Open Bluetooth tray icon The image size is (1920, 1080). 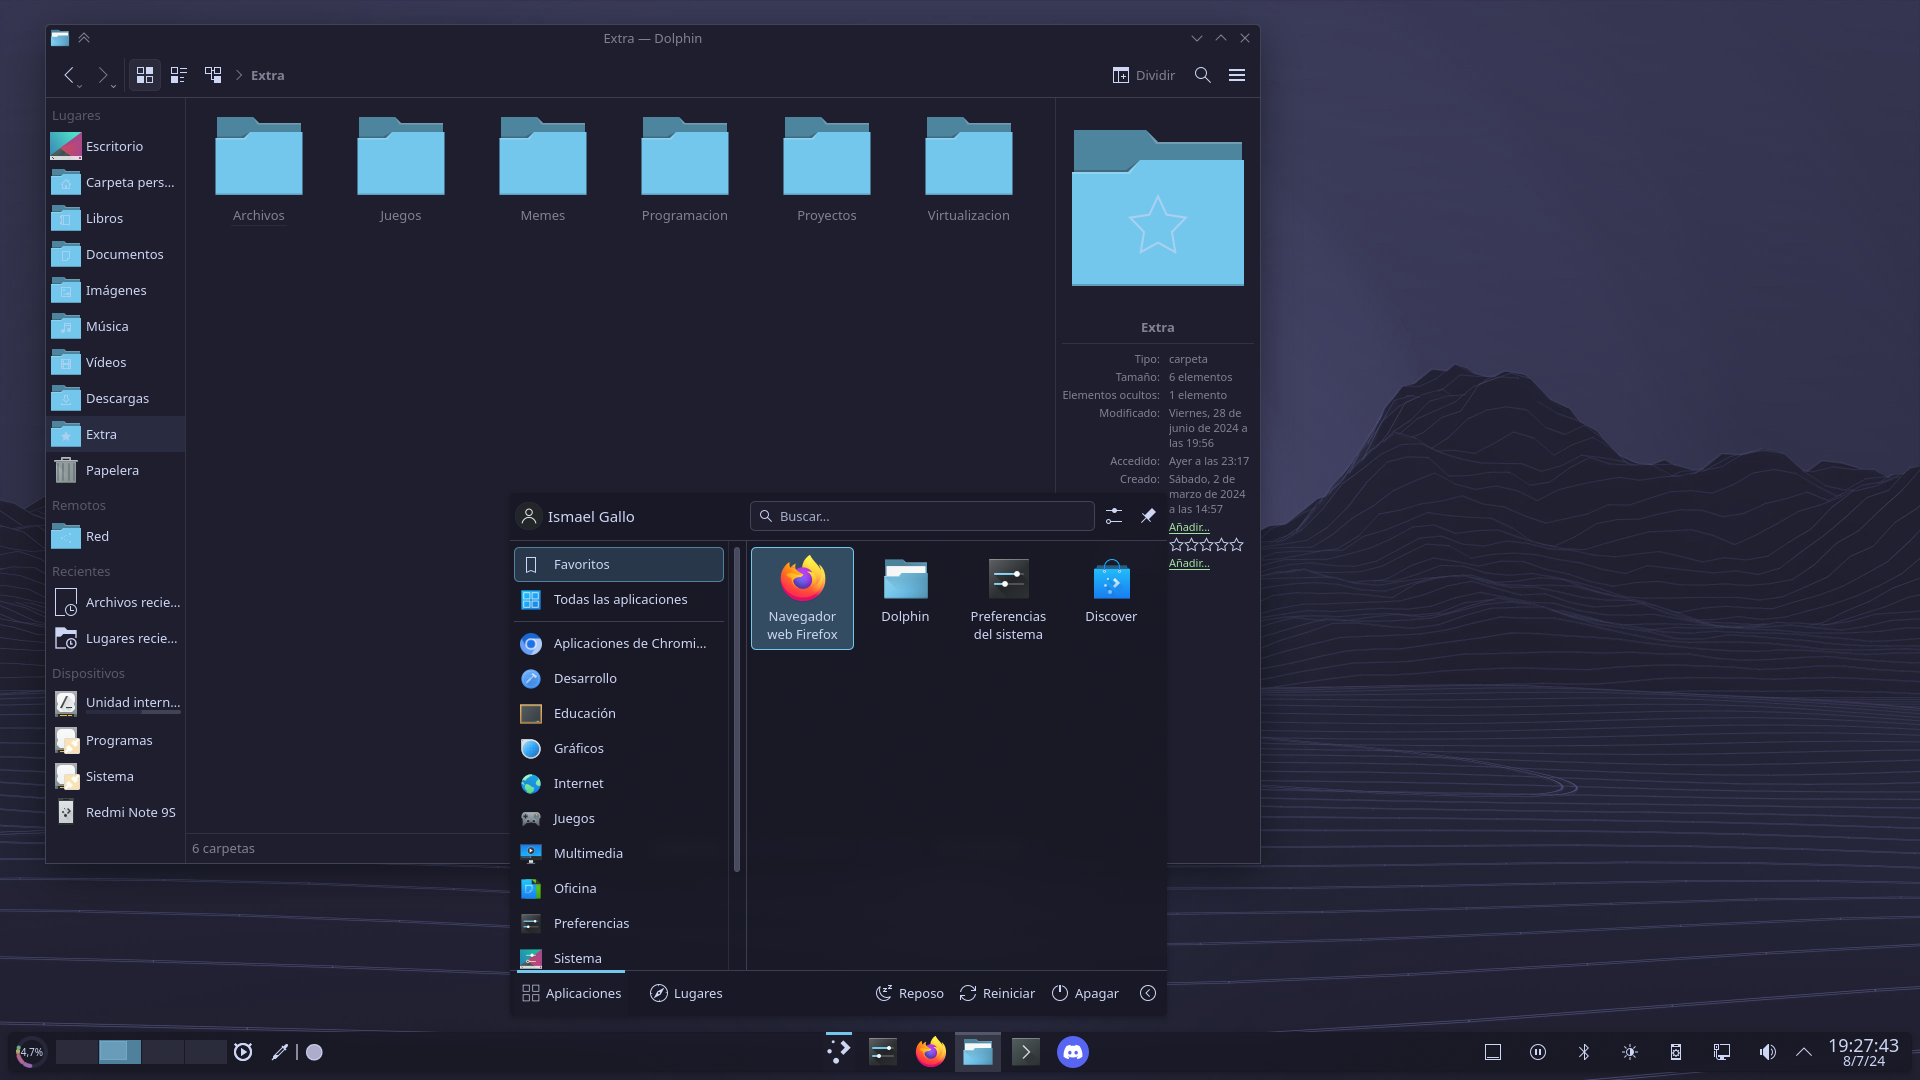pos(1584,1052)
